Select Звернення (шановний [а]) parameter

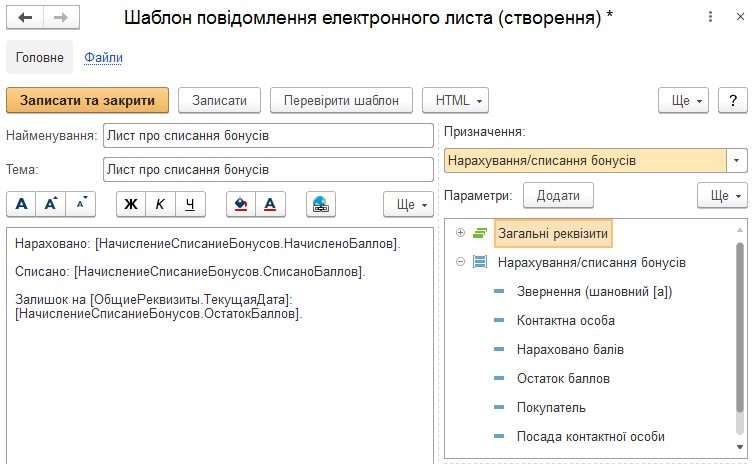coord(594,291)
